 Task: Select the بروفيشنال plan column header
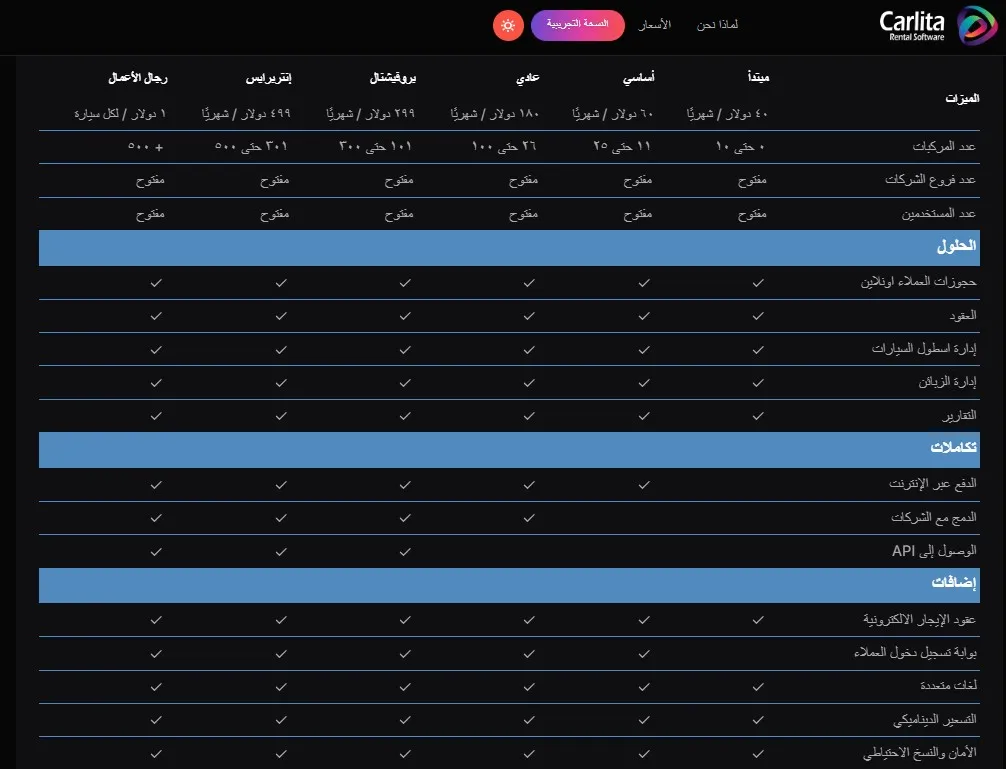(x=393, y=78)
